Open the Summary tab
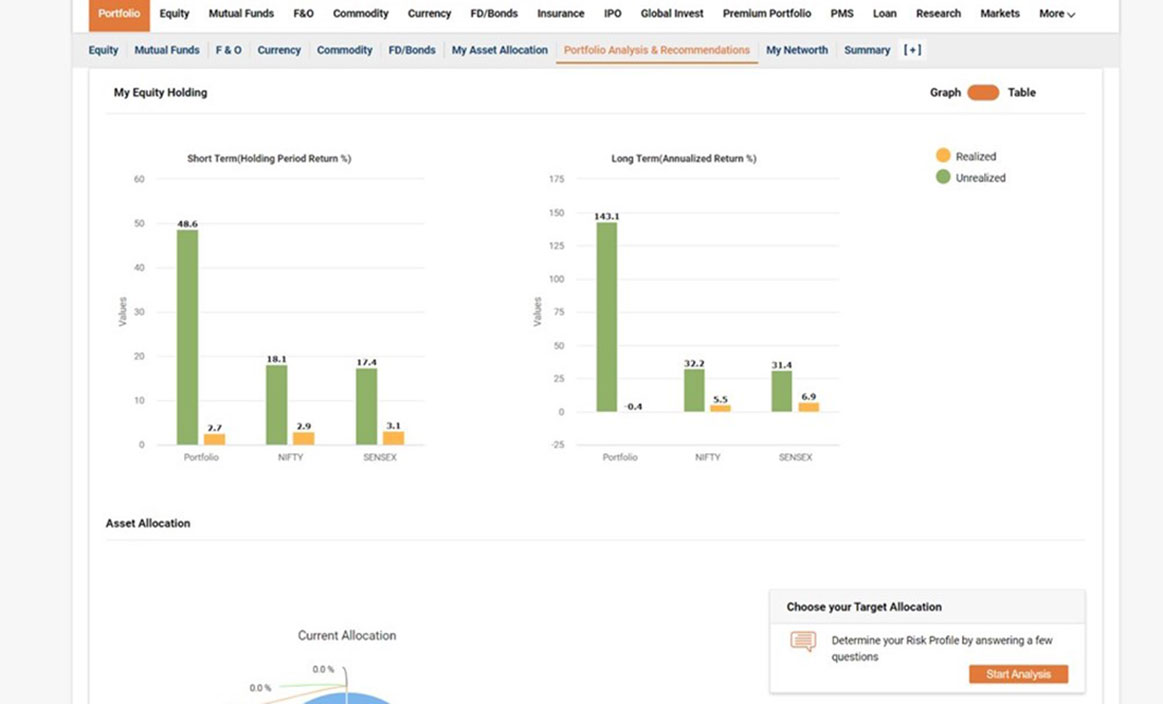This screenshot has height=704, width=1163. click(x=867, y=50)
